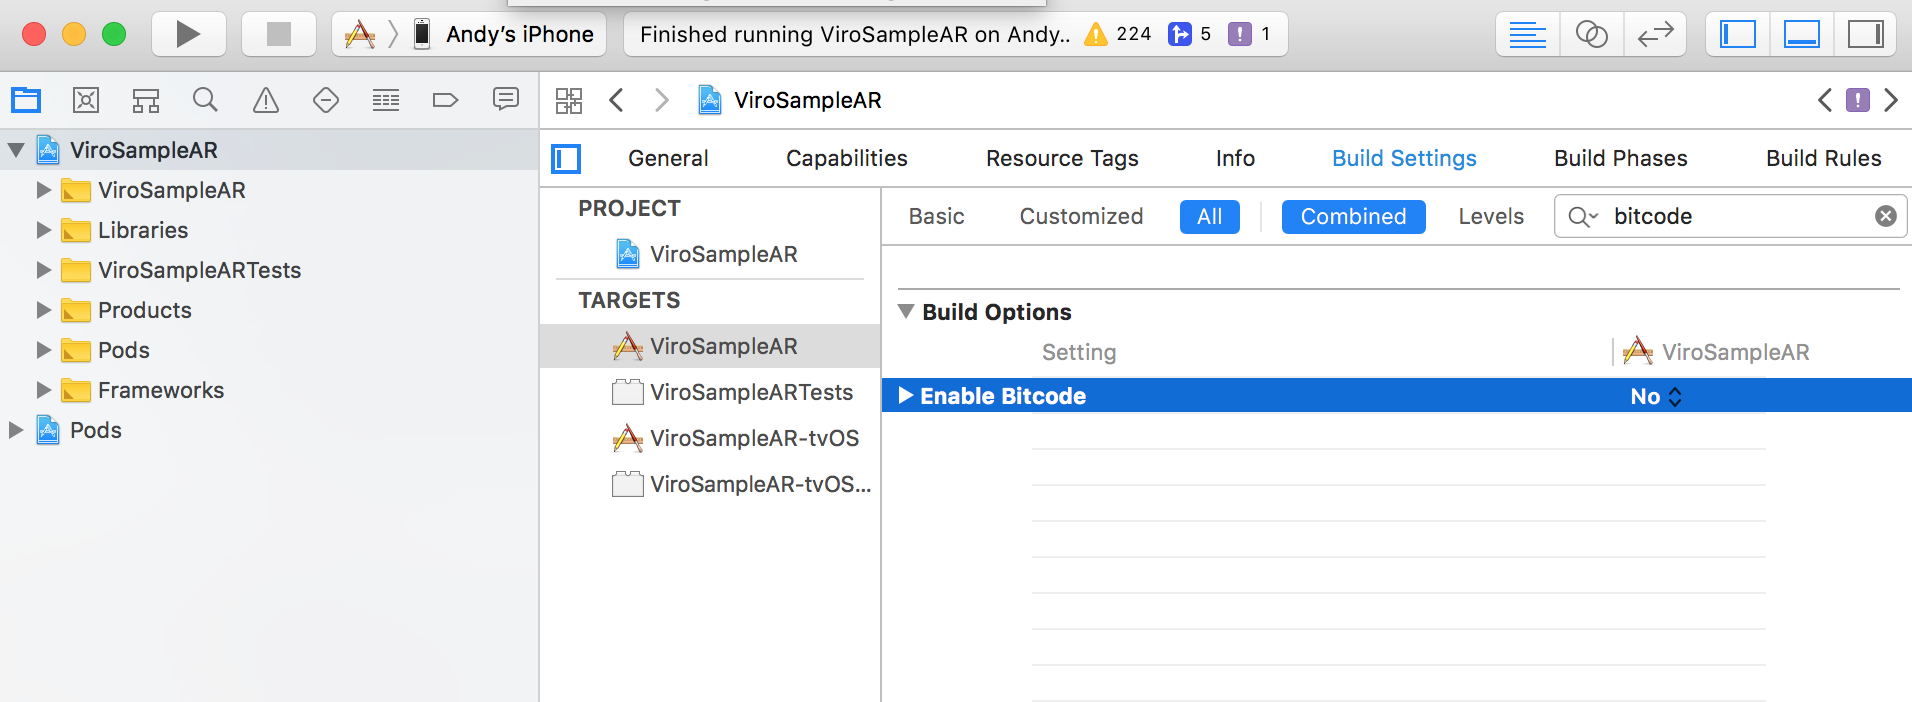Open the Source Control navigator
Screen dimensions: 1912x702
[86, 100]
